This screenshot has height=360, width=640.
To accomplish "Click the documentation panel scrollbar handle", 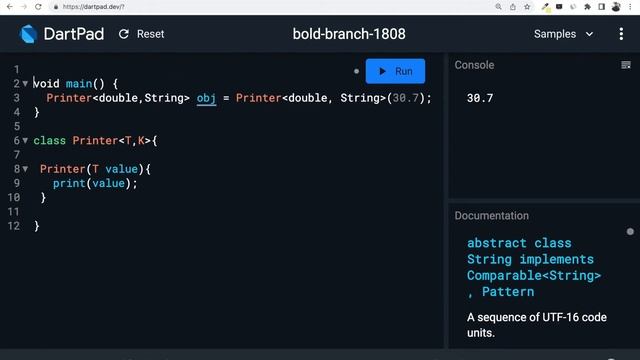I will (x=630, y=231).
